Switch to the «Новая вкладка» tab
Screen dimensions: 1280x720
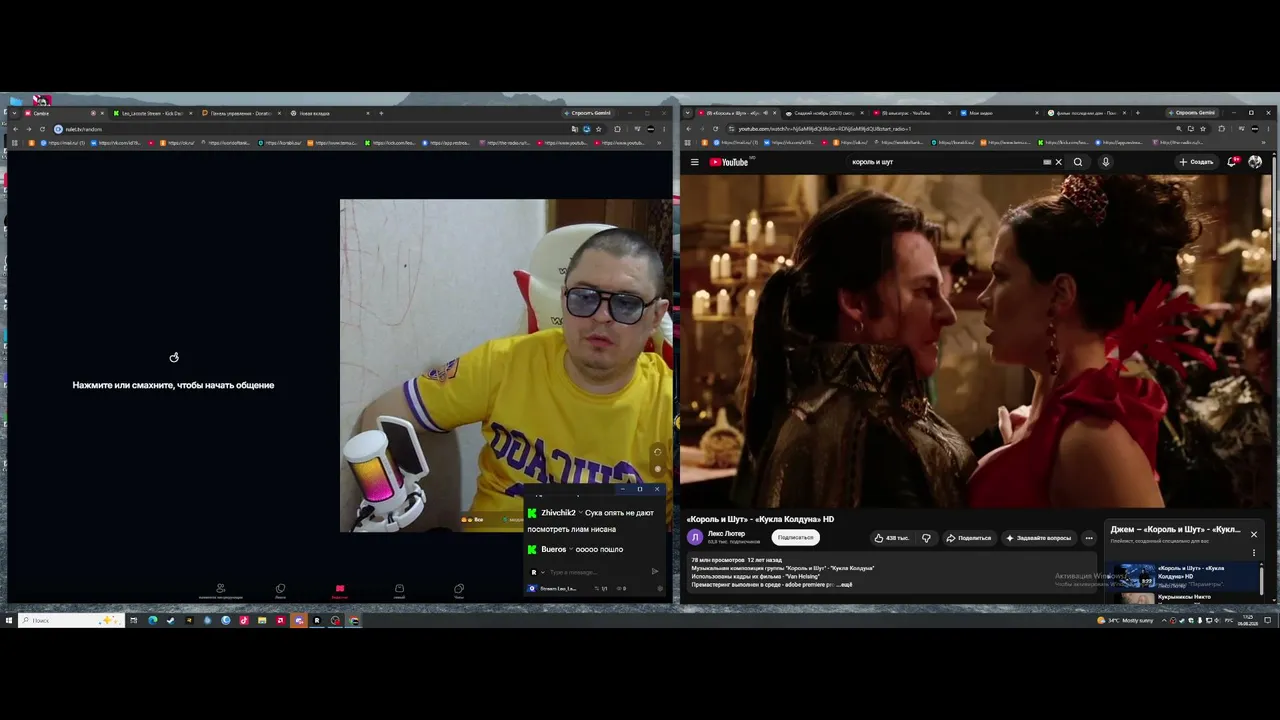(x=328, y=113)
